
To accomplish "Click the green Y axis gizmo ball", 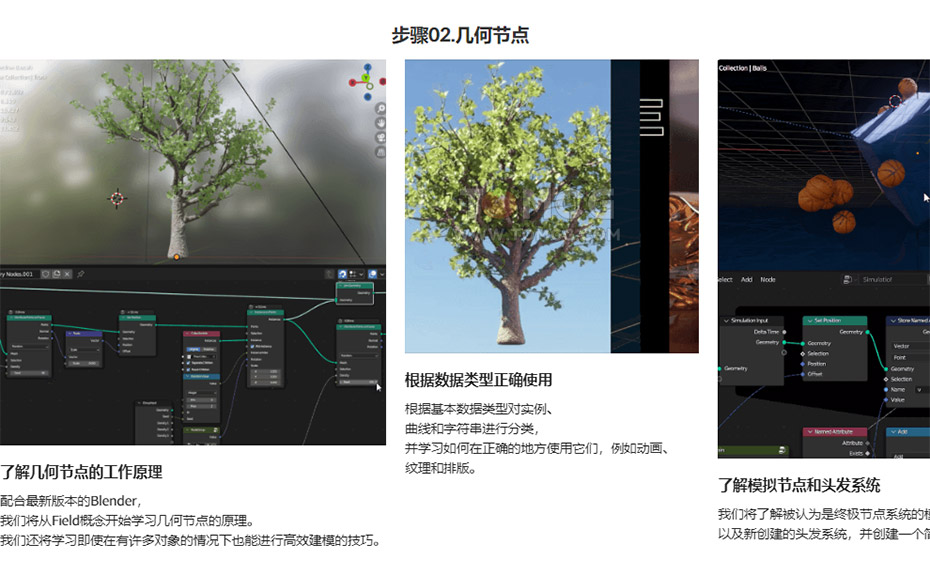I will [x=366, y=78].
